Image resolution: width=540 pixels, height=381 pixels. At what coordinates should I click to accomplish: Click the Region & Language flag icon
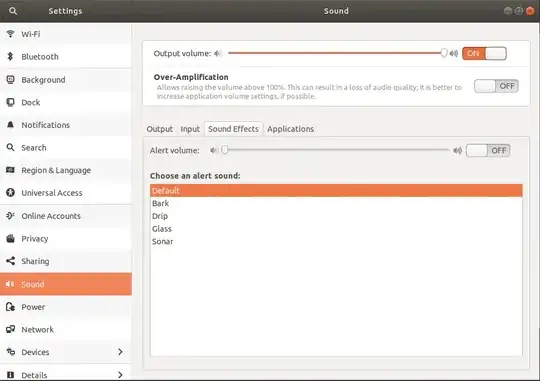coord(10,170)
